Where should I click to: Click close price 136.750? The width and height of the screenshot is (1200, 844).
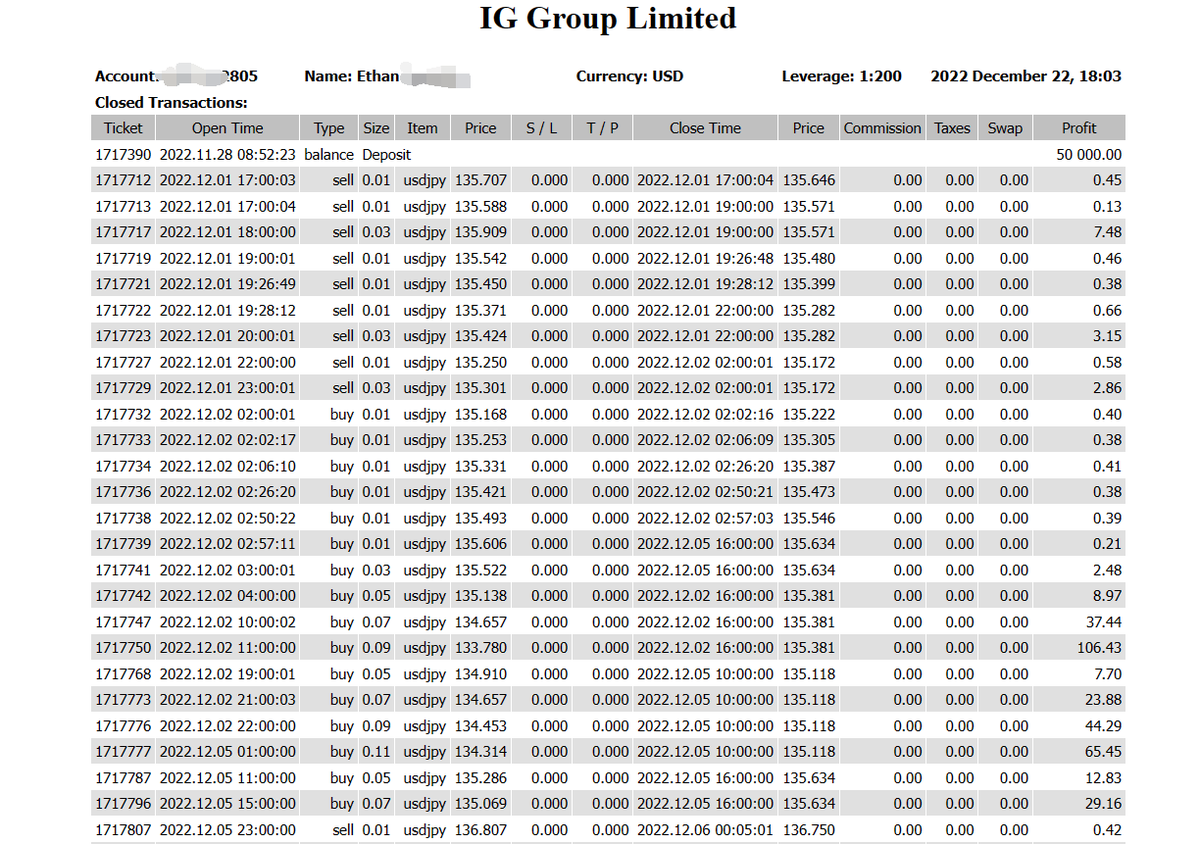point(809,830)
